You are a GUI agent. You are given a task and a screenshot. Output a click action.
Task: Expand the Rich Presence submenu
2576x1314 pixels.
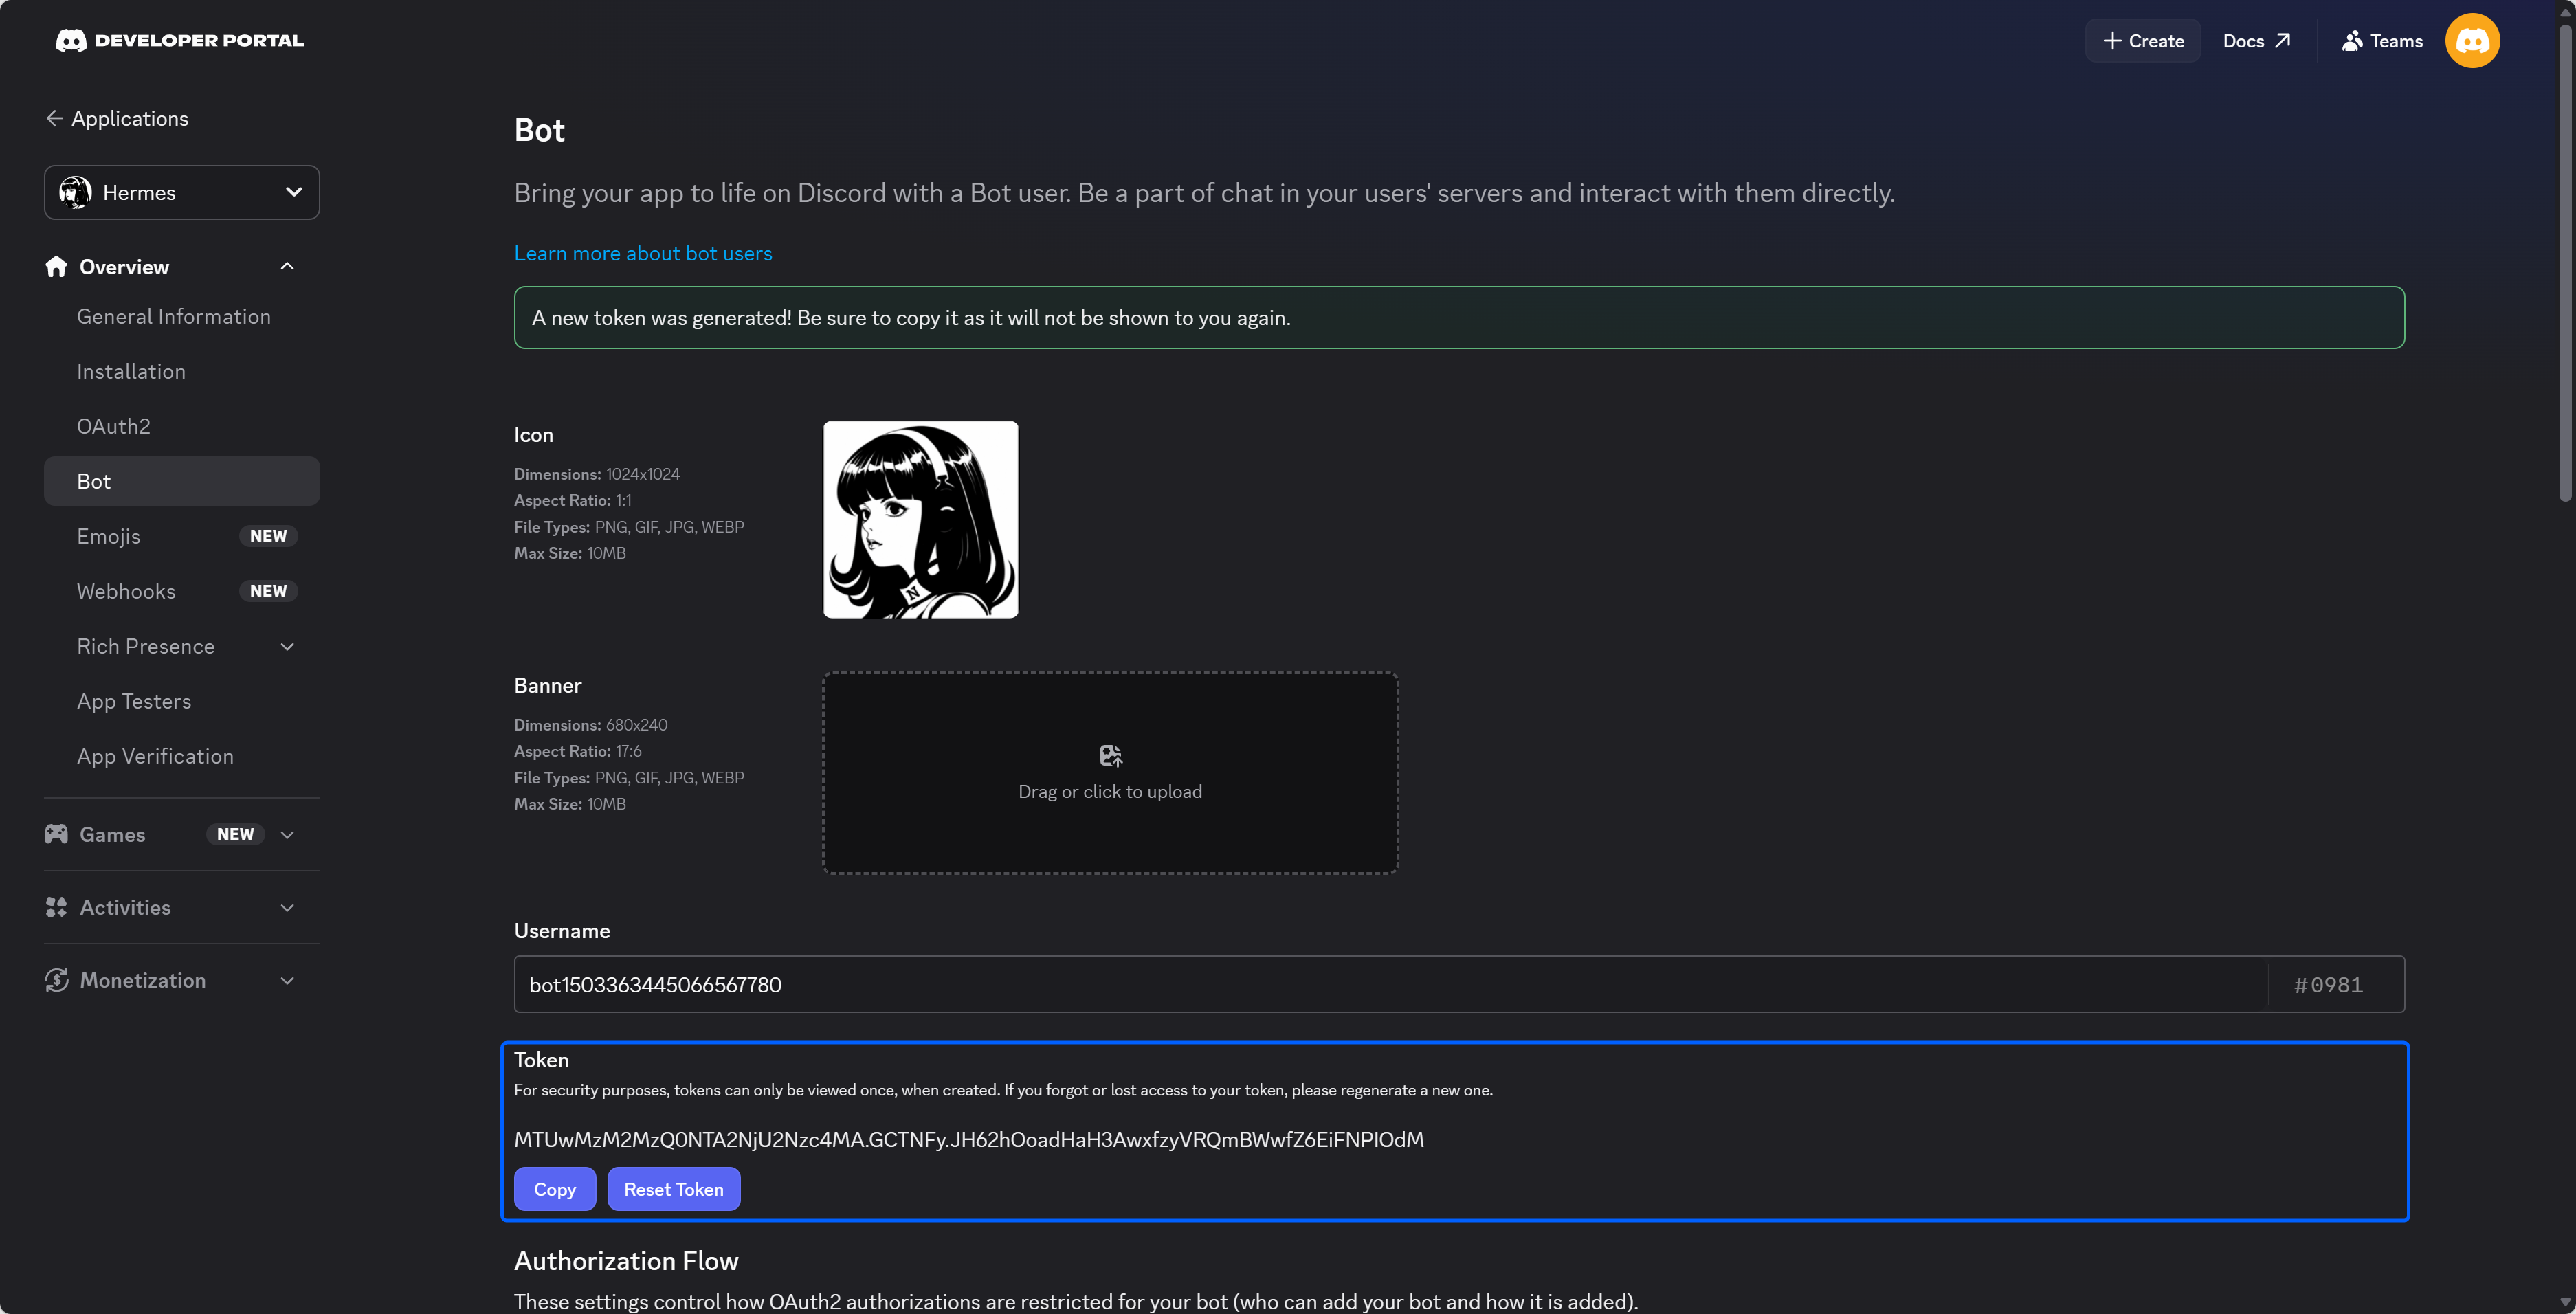point(287,646)
